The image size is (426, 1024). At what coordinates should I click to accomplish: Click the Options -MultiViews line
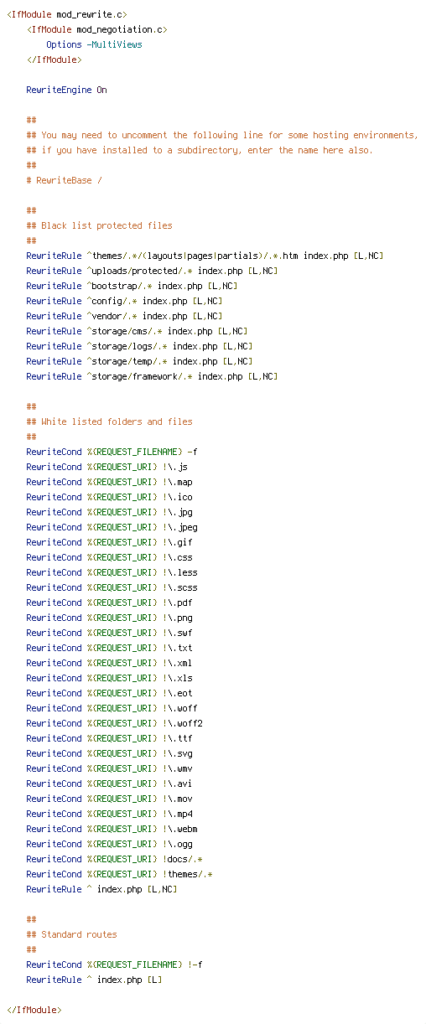click(94, 44)
